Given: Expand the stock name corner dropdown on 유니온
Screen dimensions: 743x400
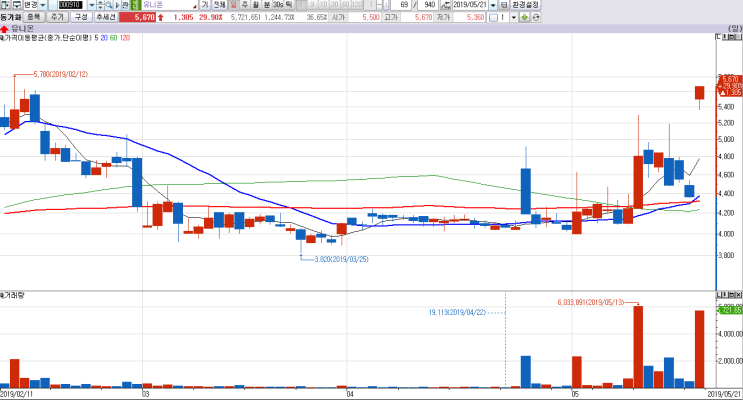Looking at the screenshot, I should pos(195,7).
